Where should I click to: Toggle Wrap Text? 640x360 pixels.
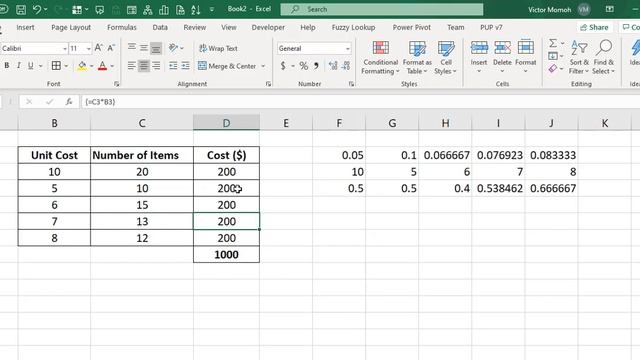point(218,48)
